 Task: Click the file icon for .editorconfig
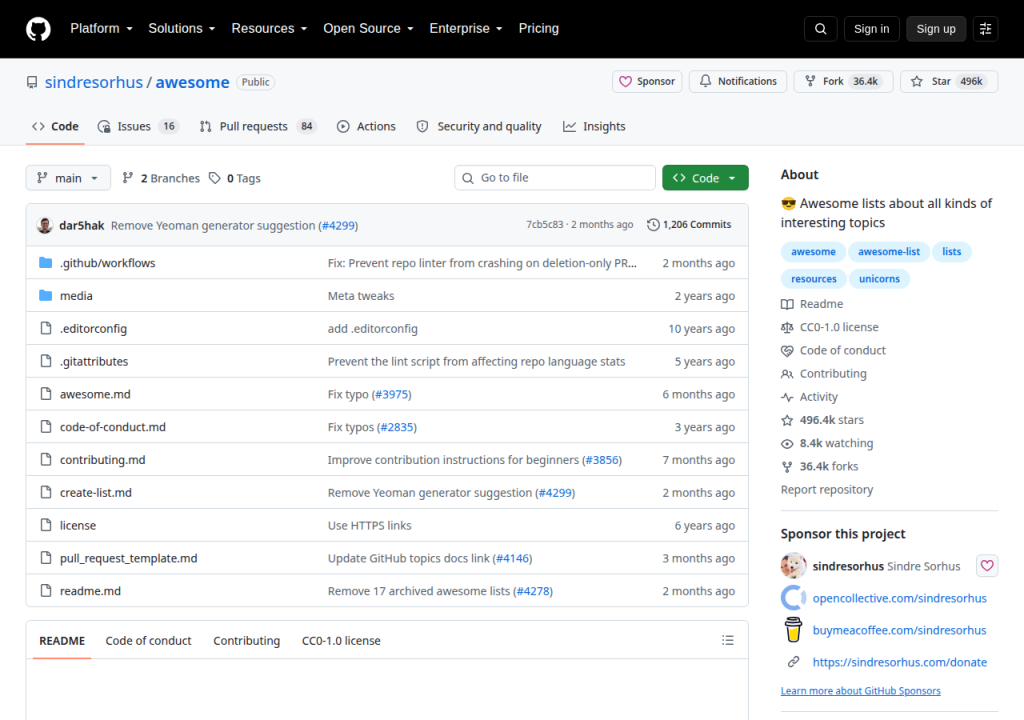[46, 328]
